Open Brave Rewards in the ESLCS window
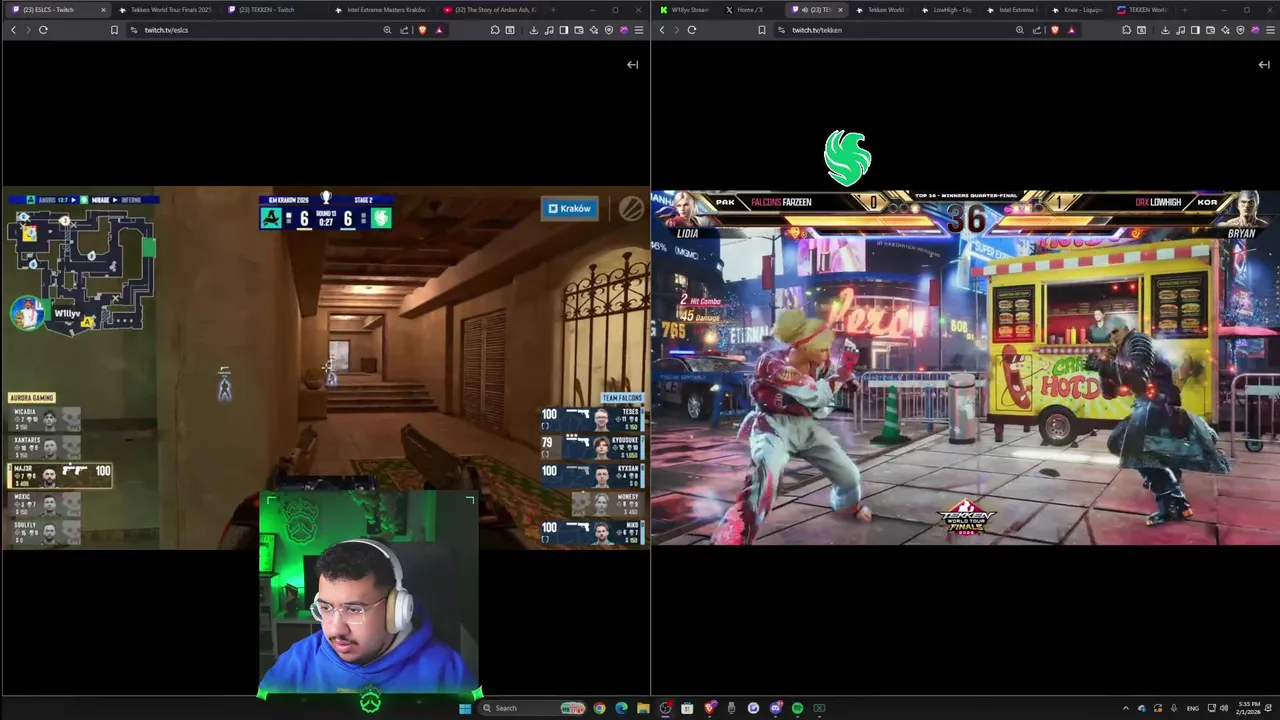 [439, 30]
